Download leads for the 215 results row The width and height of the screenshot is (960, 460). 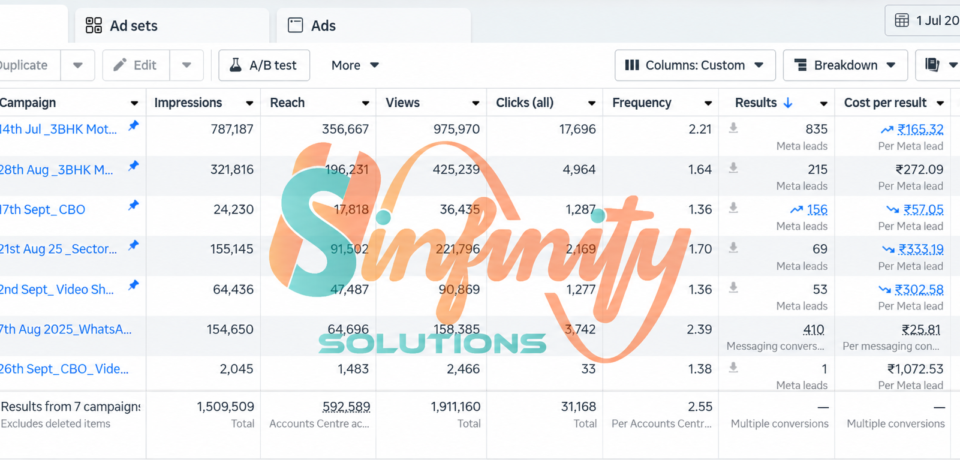[733, 167]
